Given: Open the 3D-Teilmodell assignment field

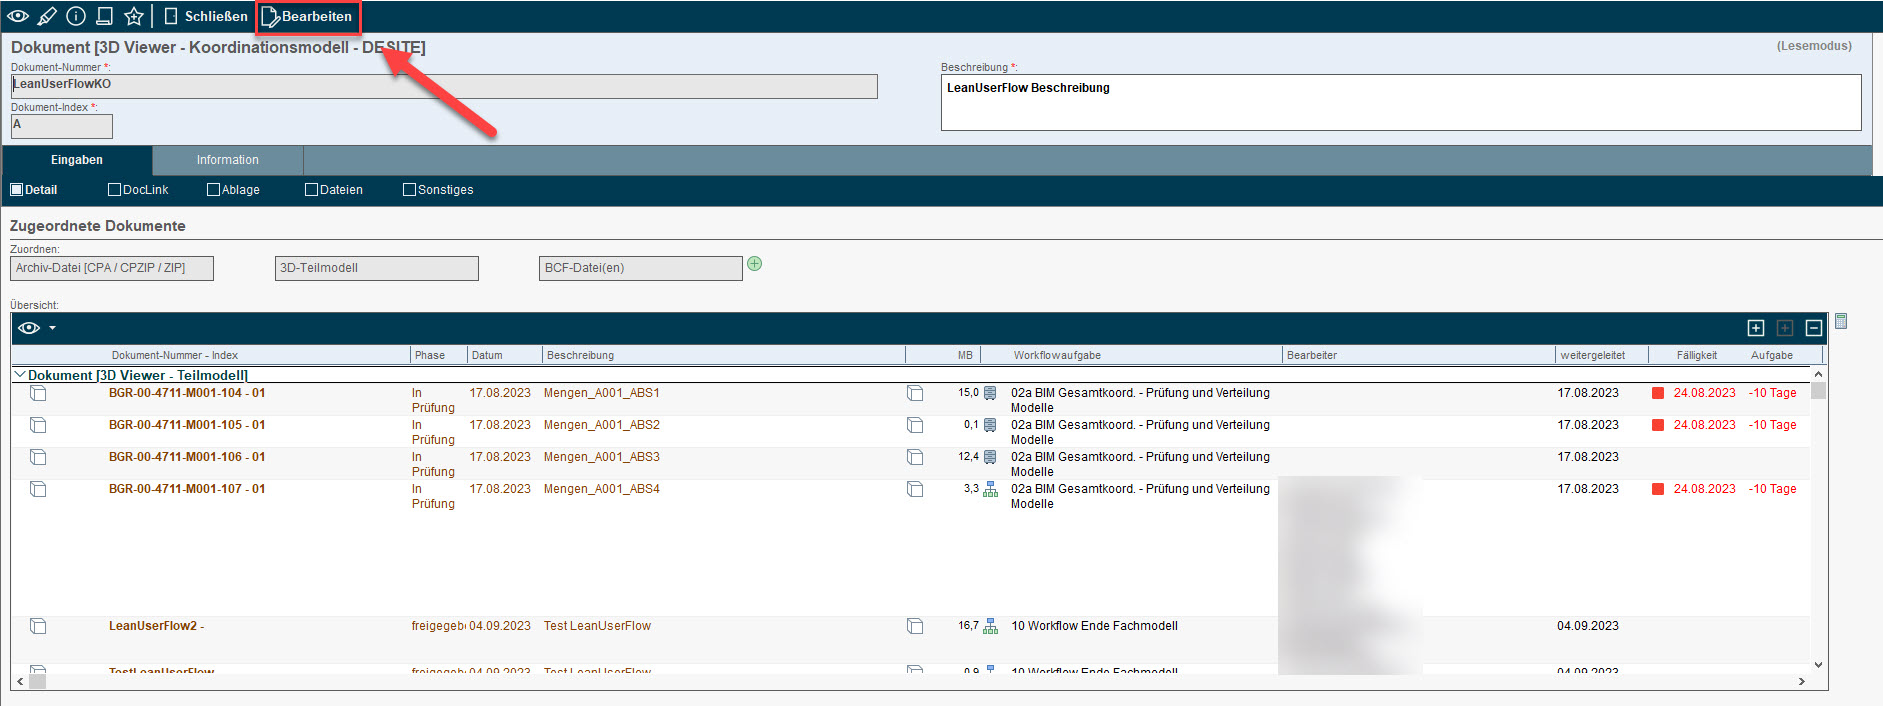Looking at the screenshot, I should point(376,268).
